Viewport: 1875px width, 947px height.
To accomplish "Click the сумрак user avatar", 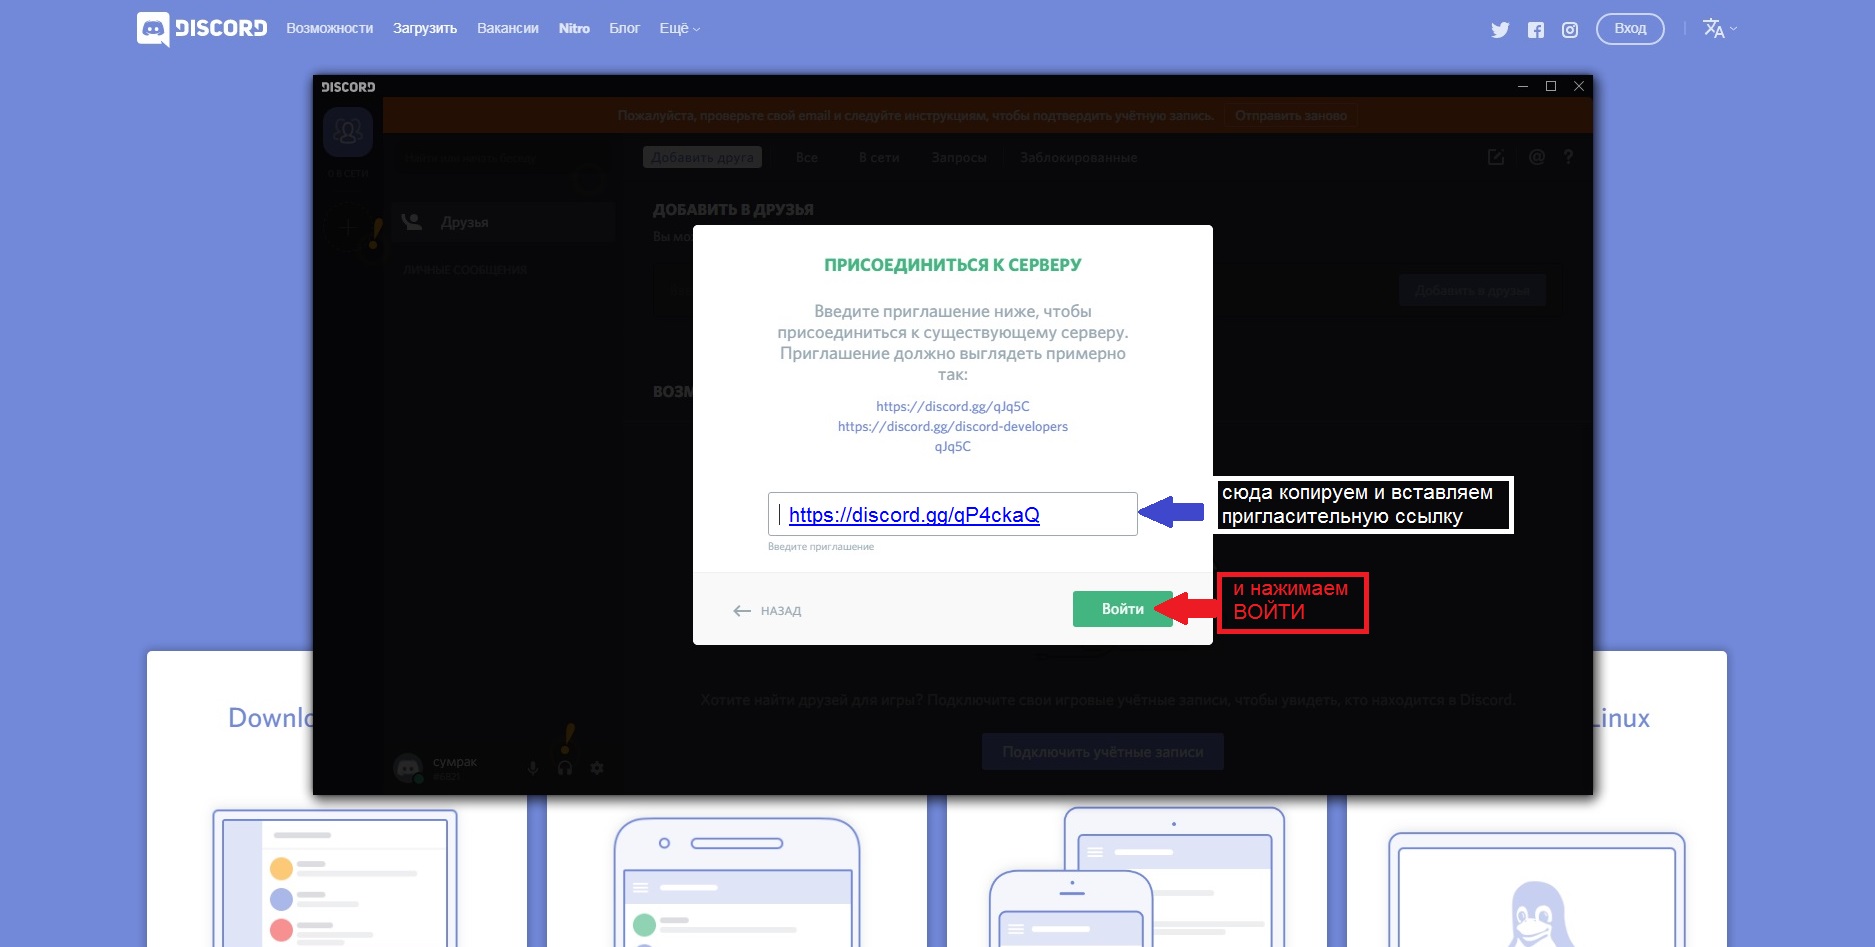I will (x=408, y=768).
